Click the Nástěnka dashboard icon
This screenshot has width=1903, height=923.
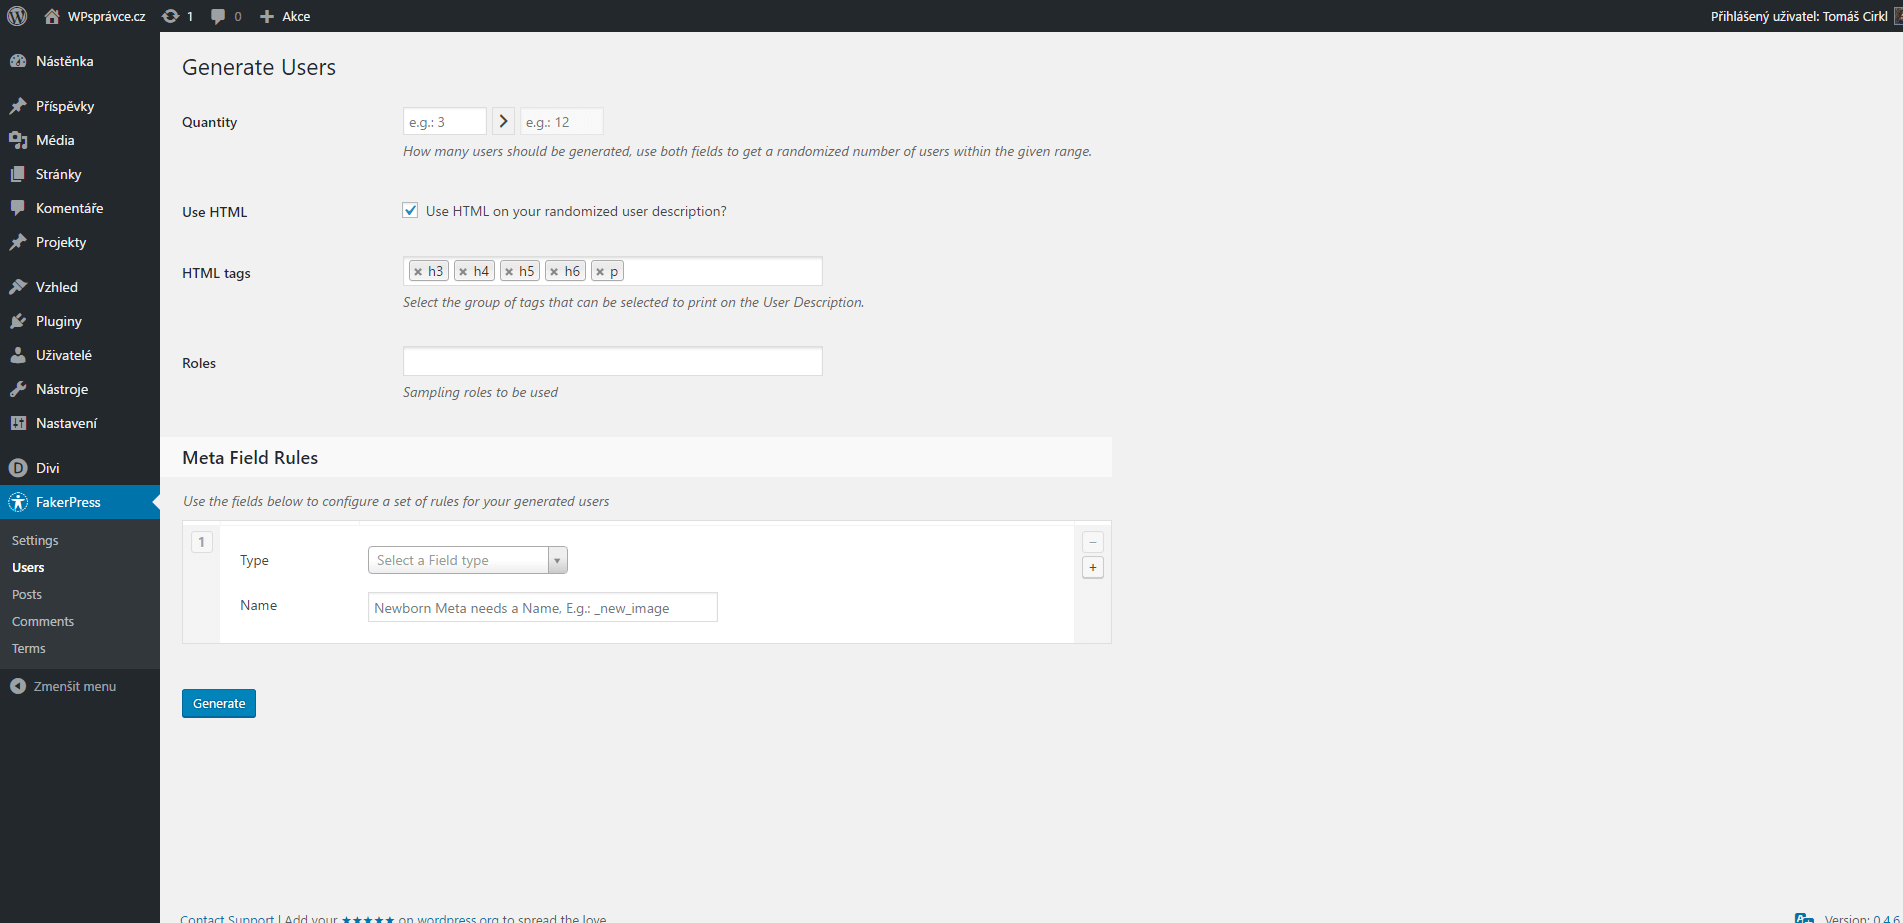(18, 61)
